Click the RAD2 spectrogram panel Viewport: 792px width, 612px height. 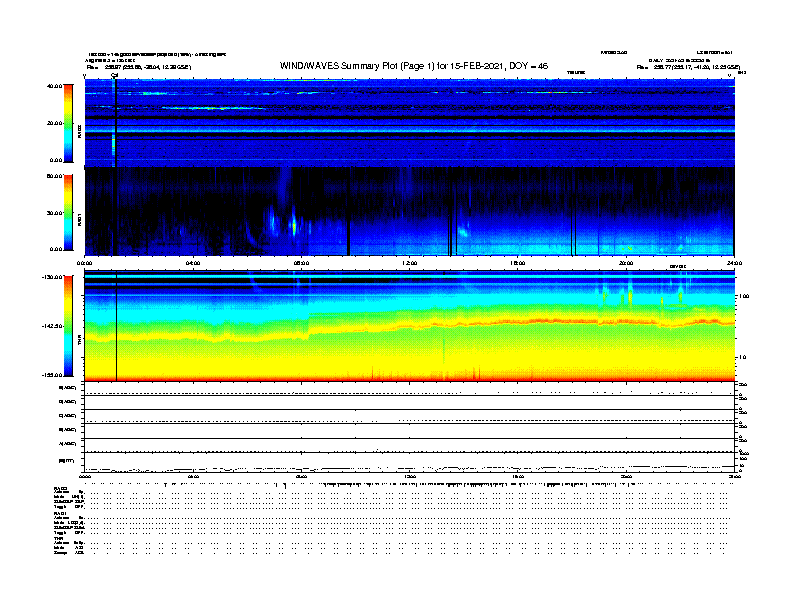pyautogui.click(x=410, y=120)
